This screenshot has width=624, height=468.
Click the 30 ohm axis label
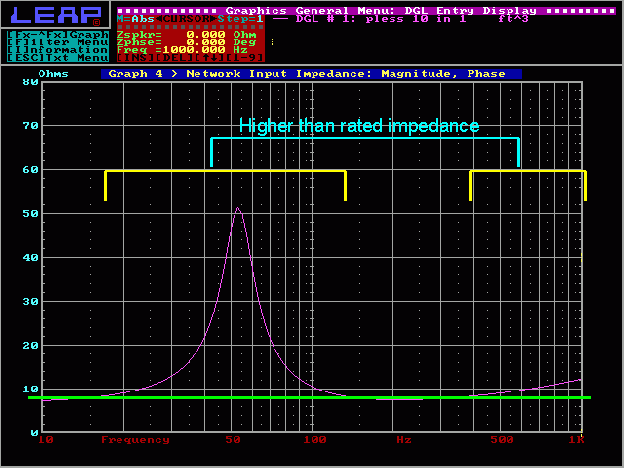[x=31, y=302]
